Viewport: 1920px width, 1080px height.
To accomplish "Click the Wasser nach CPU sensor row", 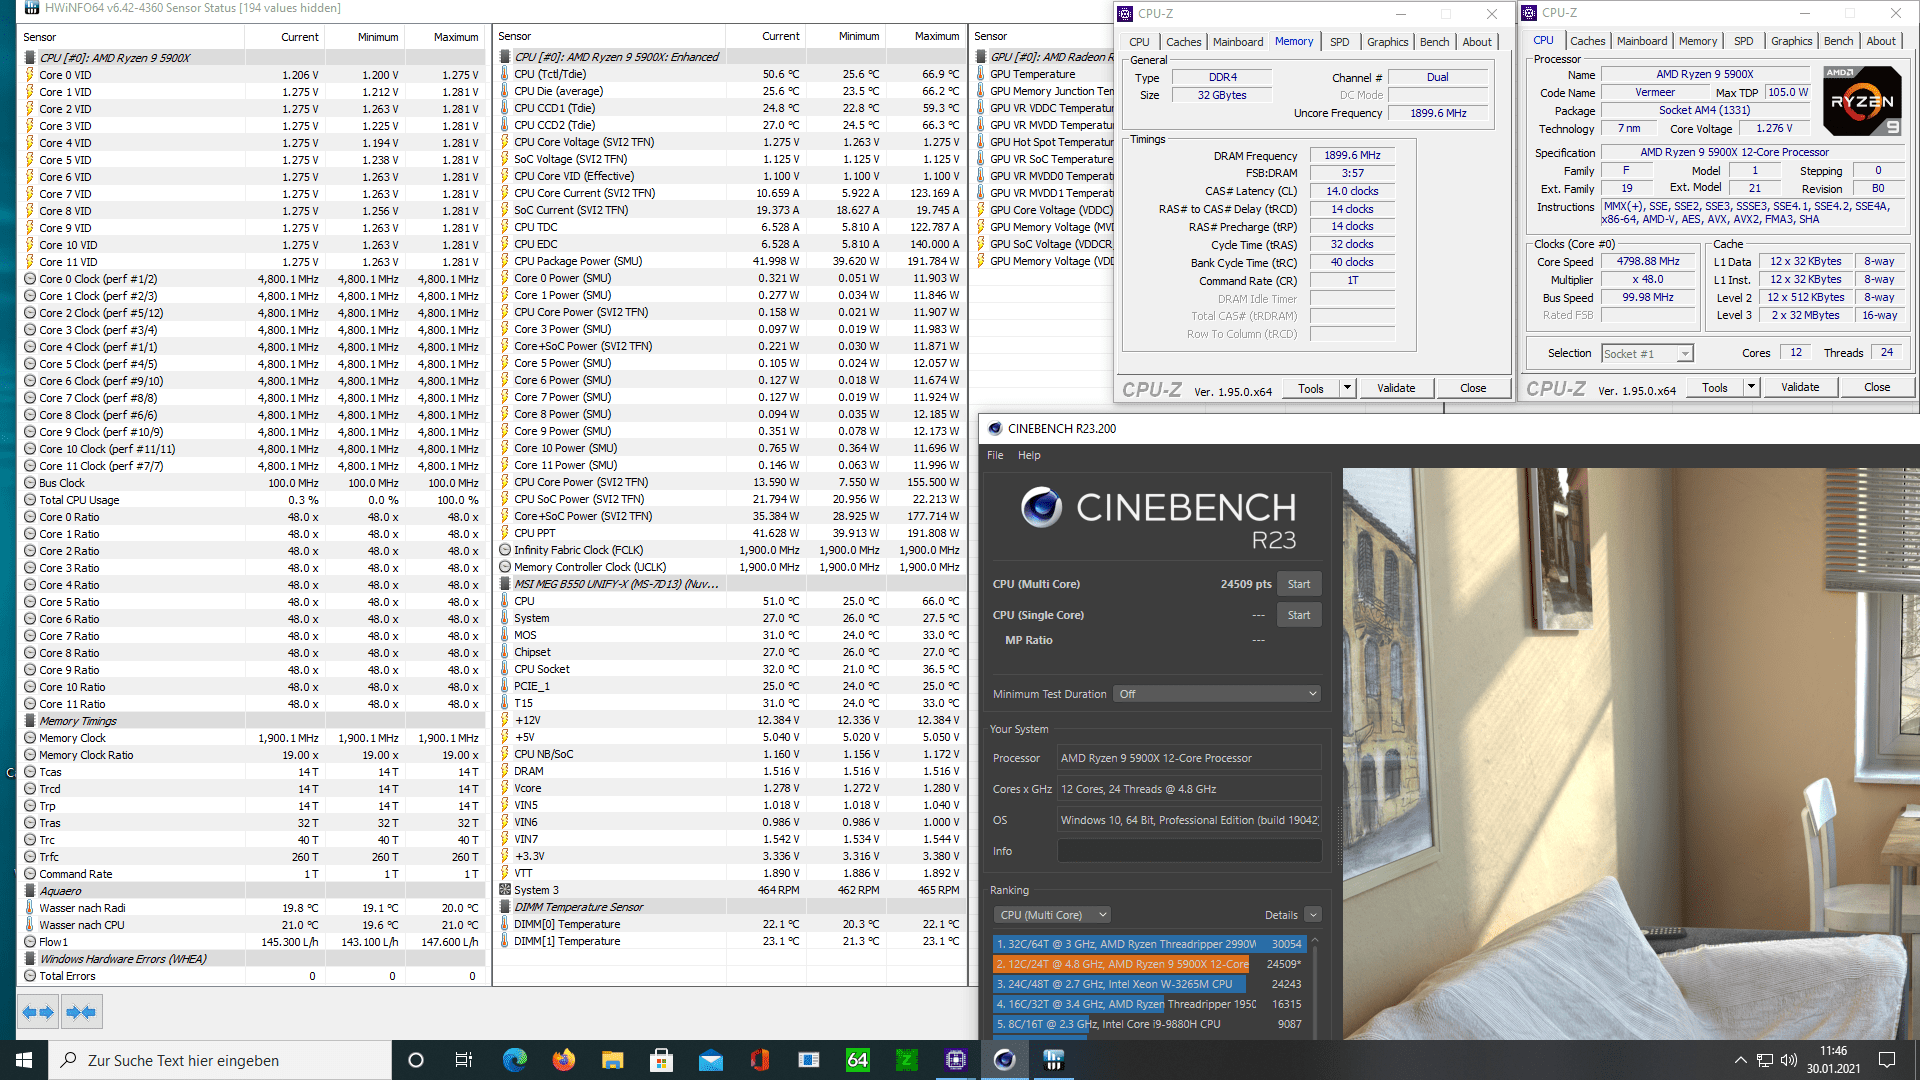I will pos(252,925).
